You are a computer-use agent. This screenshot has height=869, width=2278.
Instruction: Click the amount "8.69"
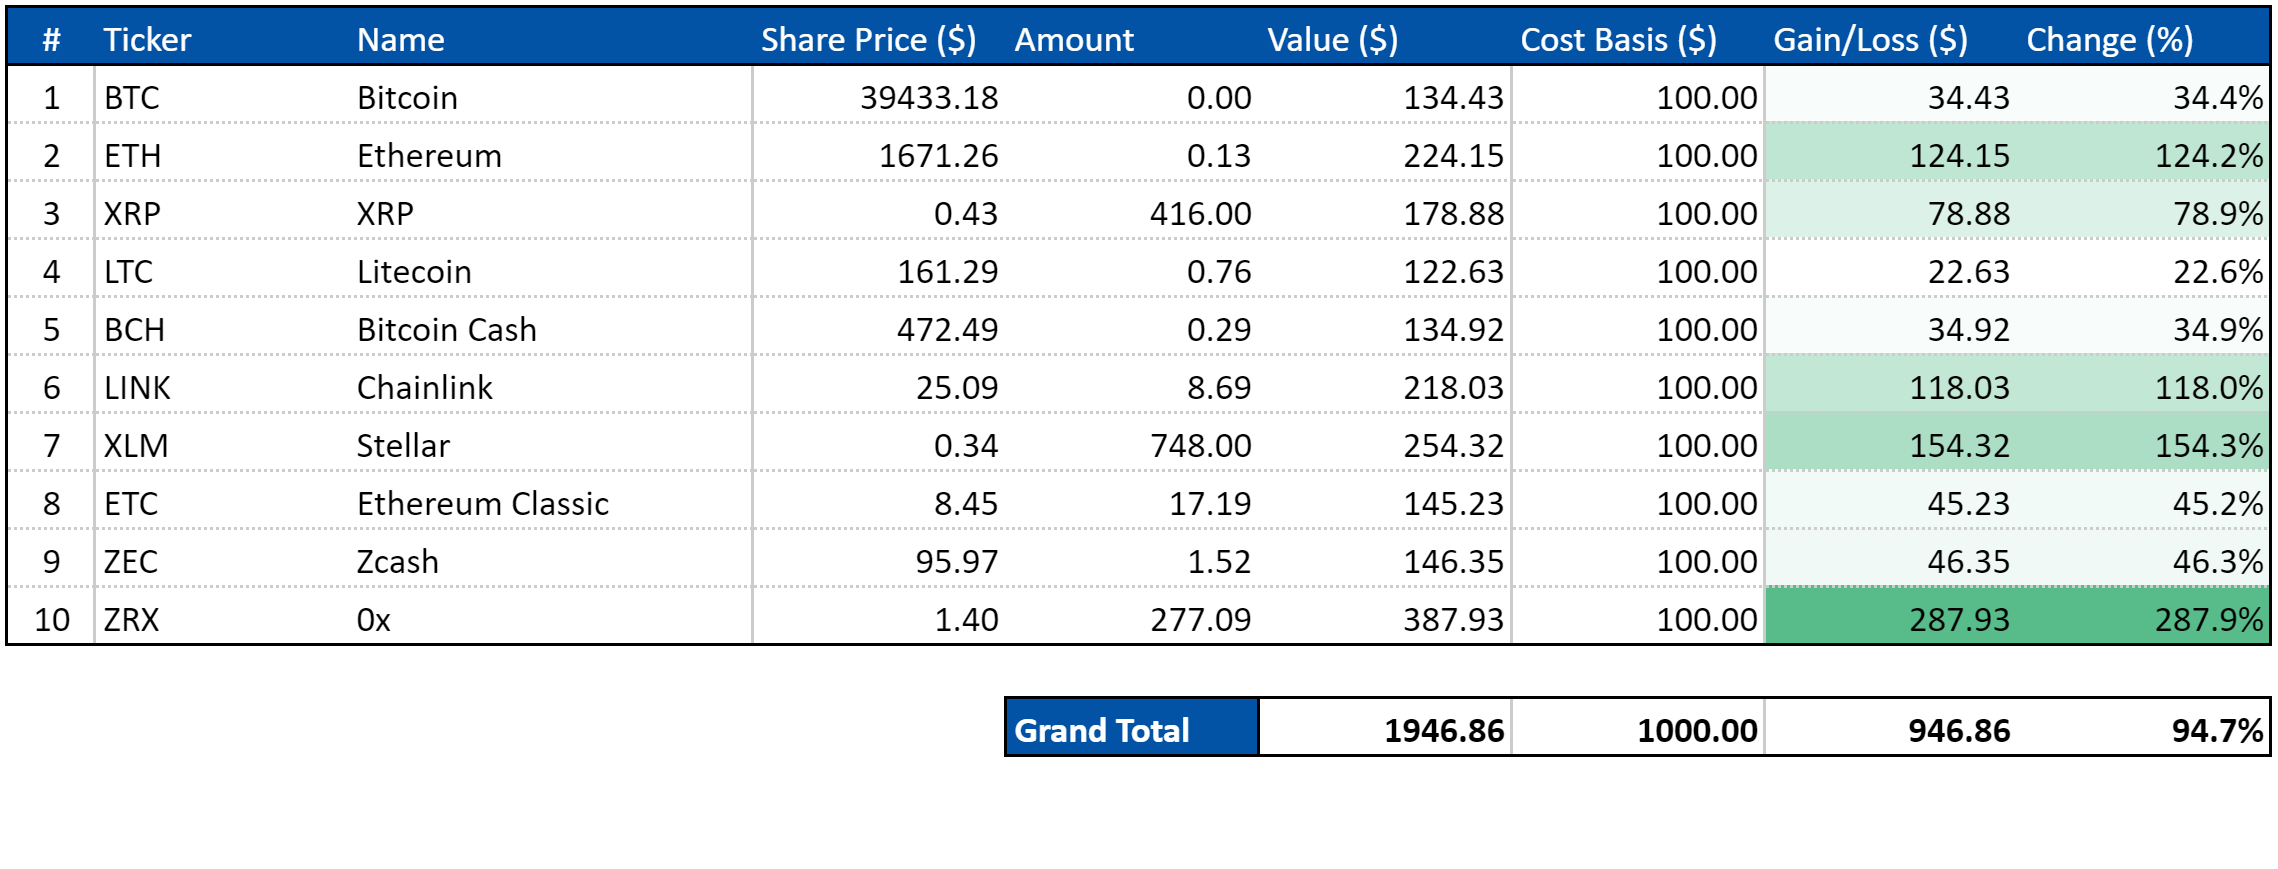[1219, 388]
